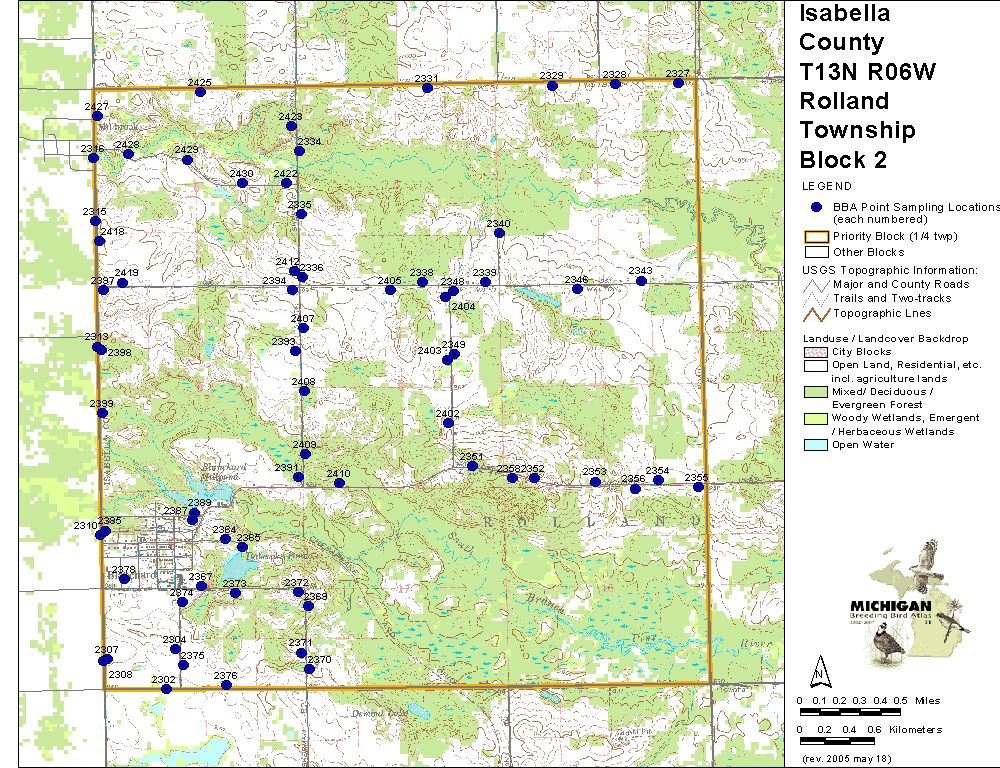Select sampling point 2430
Viewport: 1000px width, 768px height.
[x=242, y=183]
